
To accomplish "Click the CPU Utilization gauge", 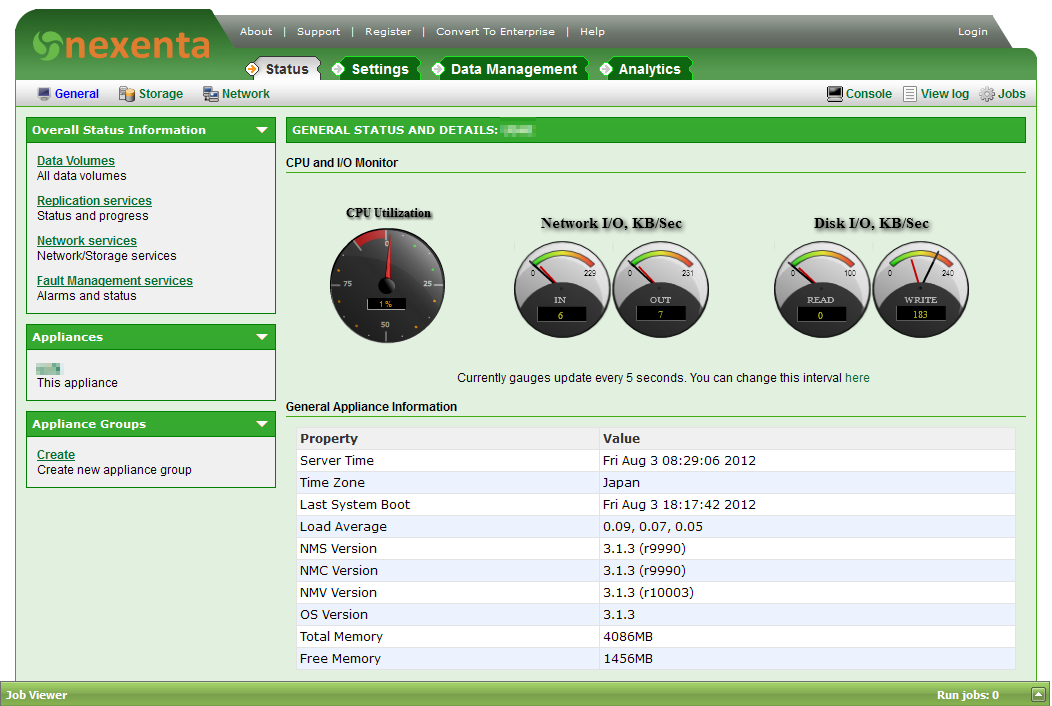I will pos(388,286).
